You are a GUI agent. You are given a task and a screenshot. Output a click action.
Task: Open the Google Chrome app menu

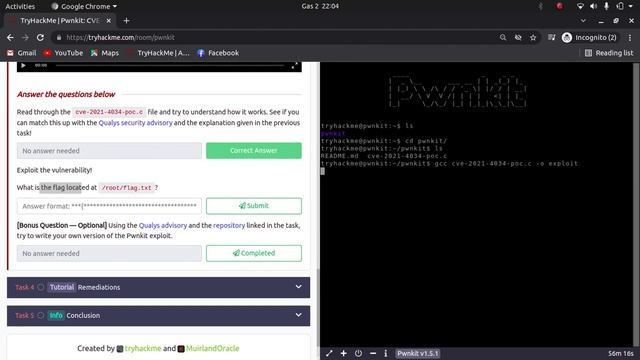click(84, 6)
